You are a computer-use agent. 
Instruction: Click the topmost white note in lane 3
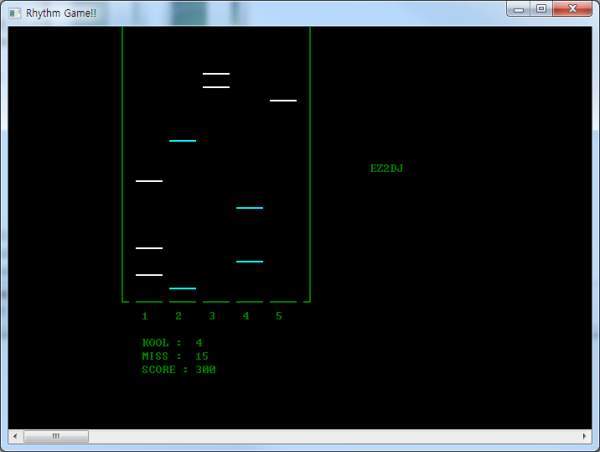pyautogui.click(x=216, y=73)
